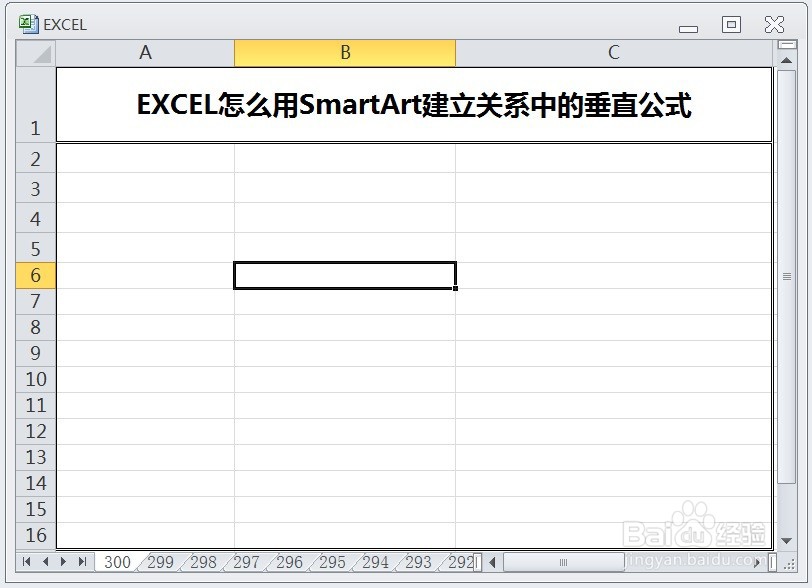
Task: Select column C header
Action: coord(614,53)
